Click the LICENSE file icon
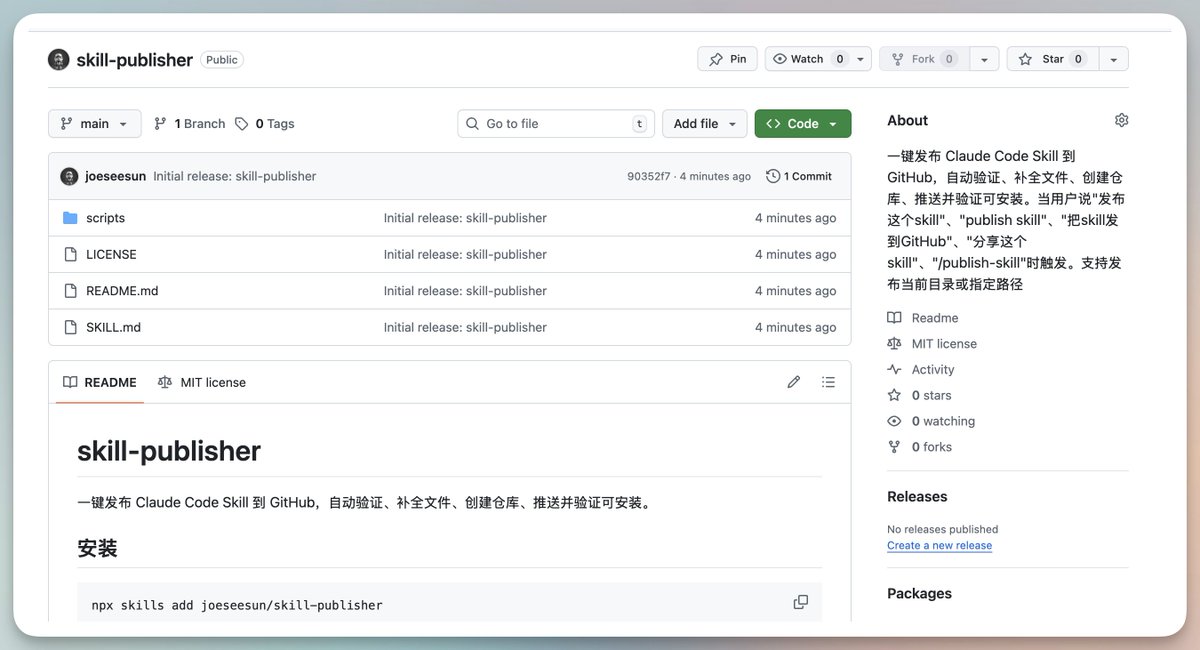 [70, 254]
